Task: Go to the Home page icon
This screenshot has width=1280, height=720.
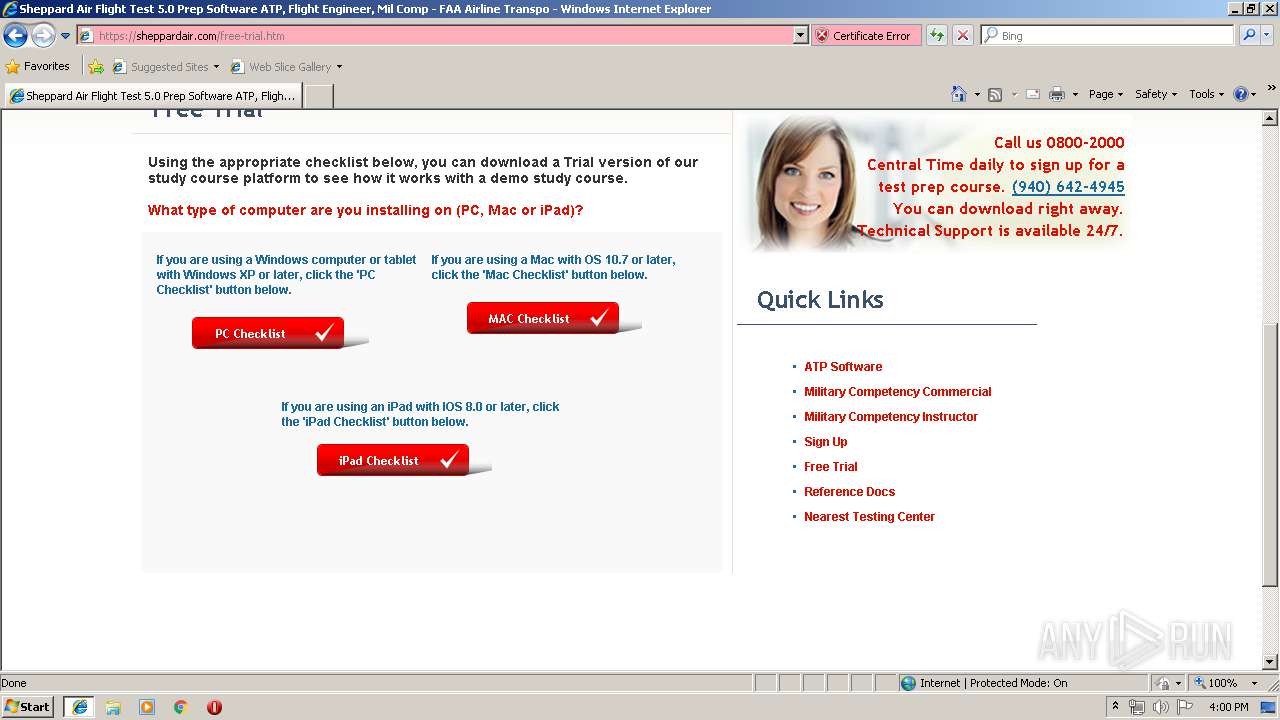Action: [x=958, y=94]
